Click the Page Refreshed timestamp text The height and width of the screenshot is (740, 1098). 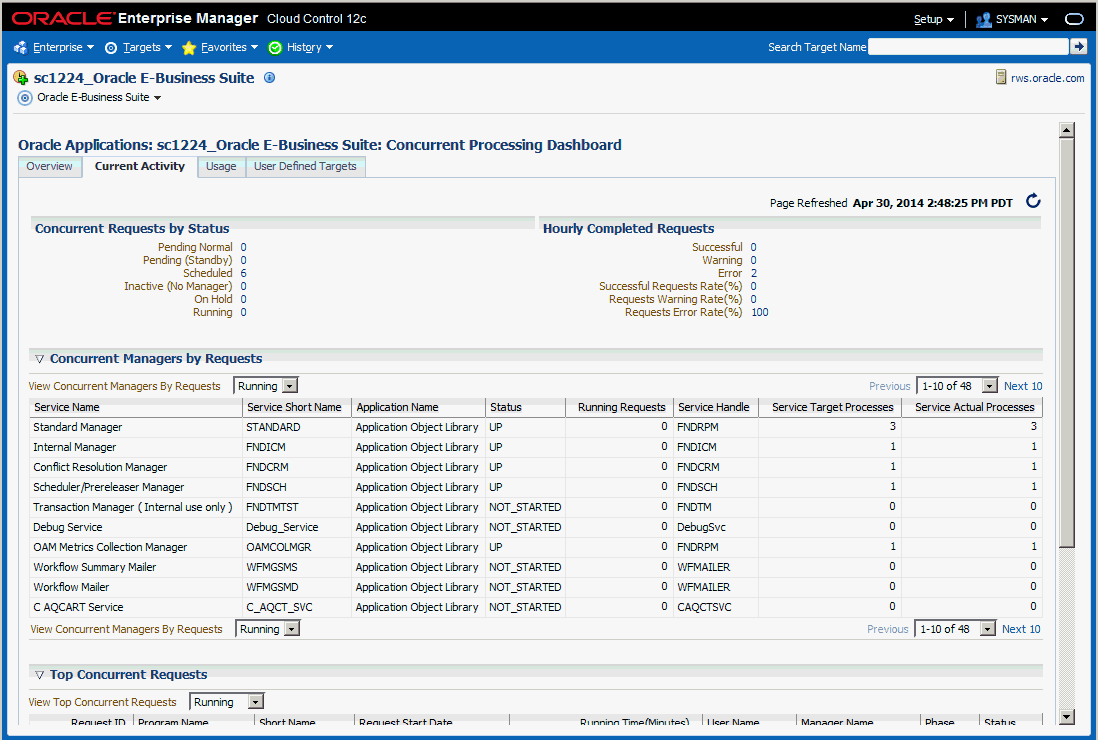933,203
